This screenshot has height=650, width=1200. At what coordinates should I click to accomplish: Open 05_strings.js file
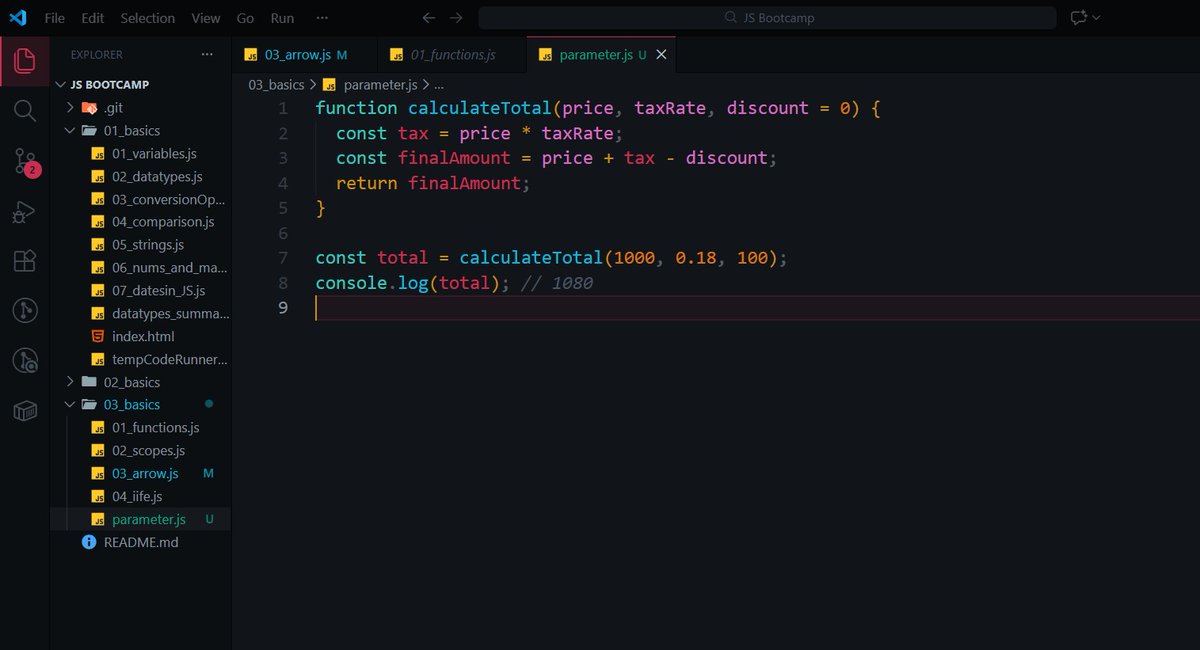140,245
